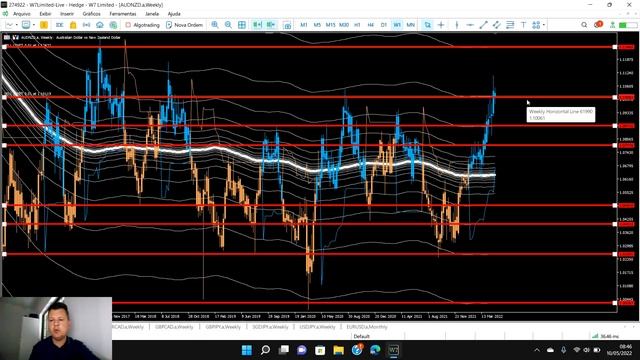
Task: Click the tile windows grid icon
Action: tap(242, 25)
